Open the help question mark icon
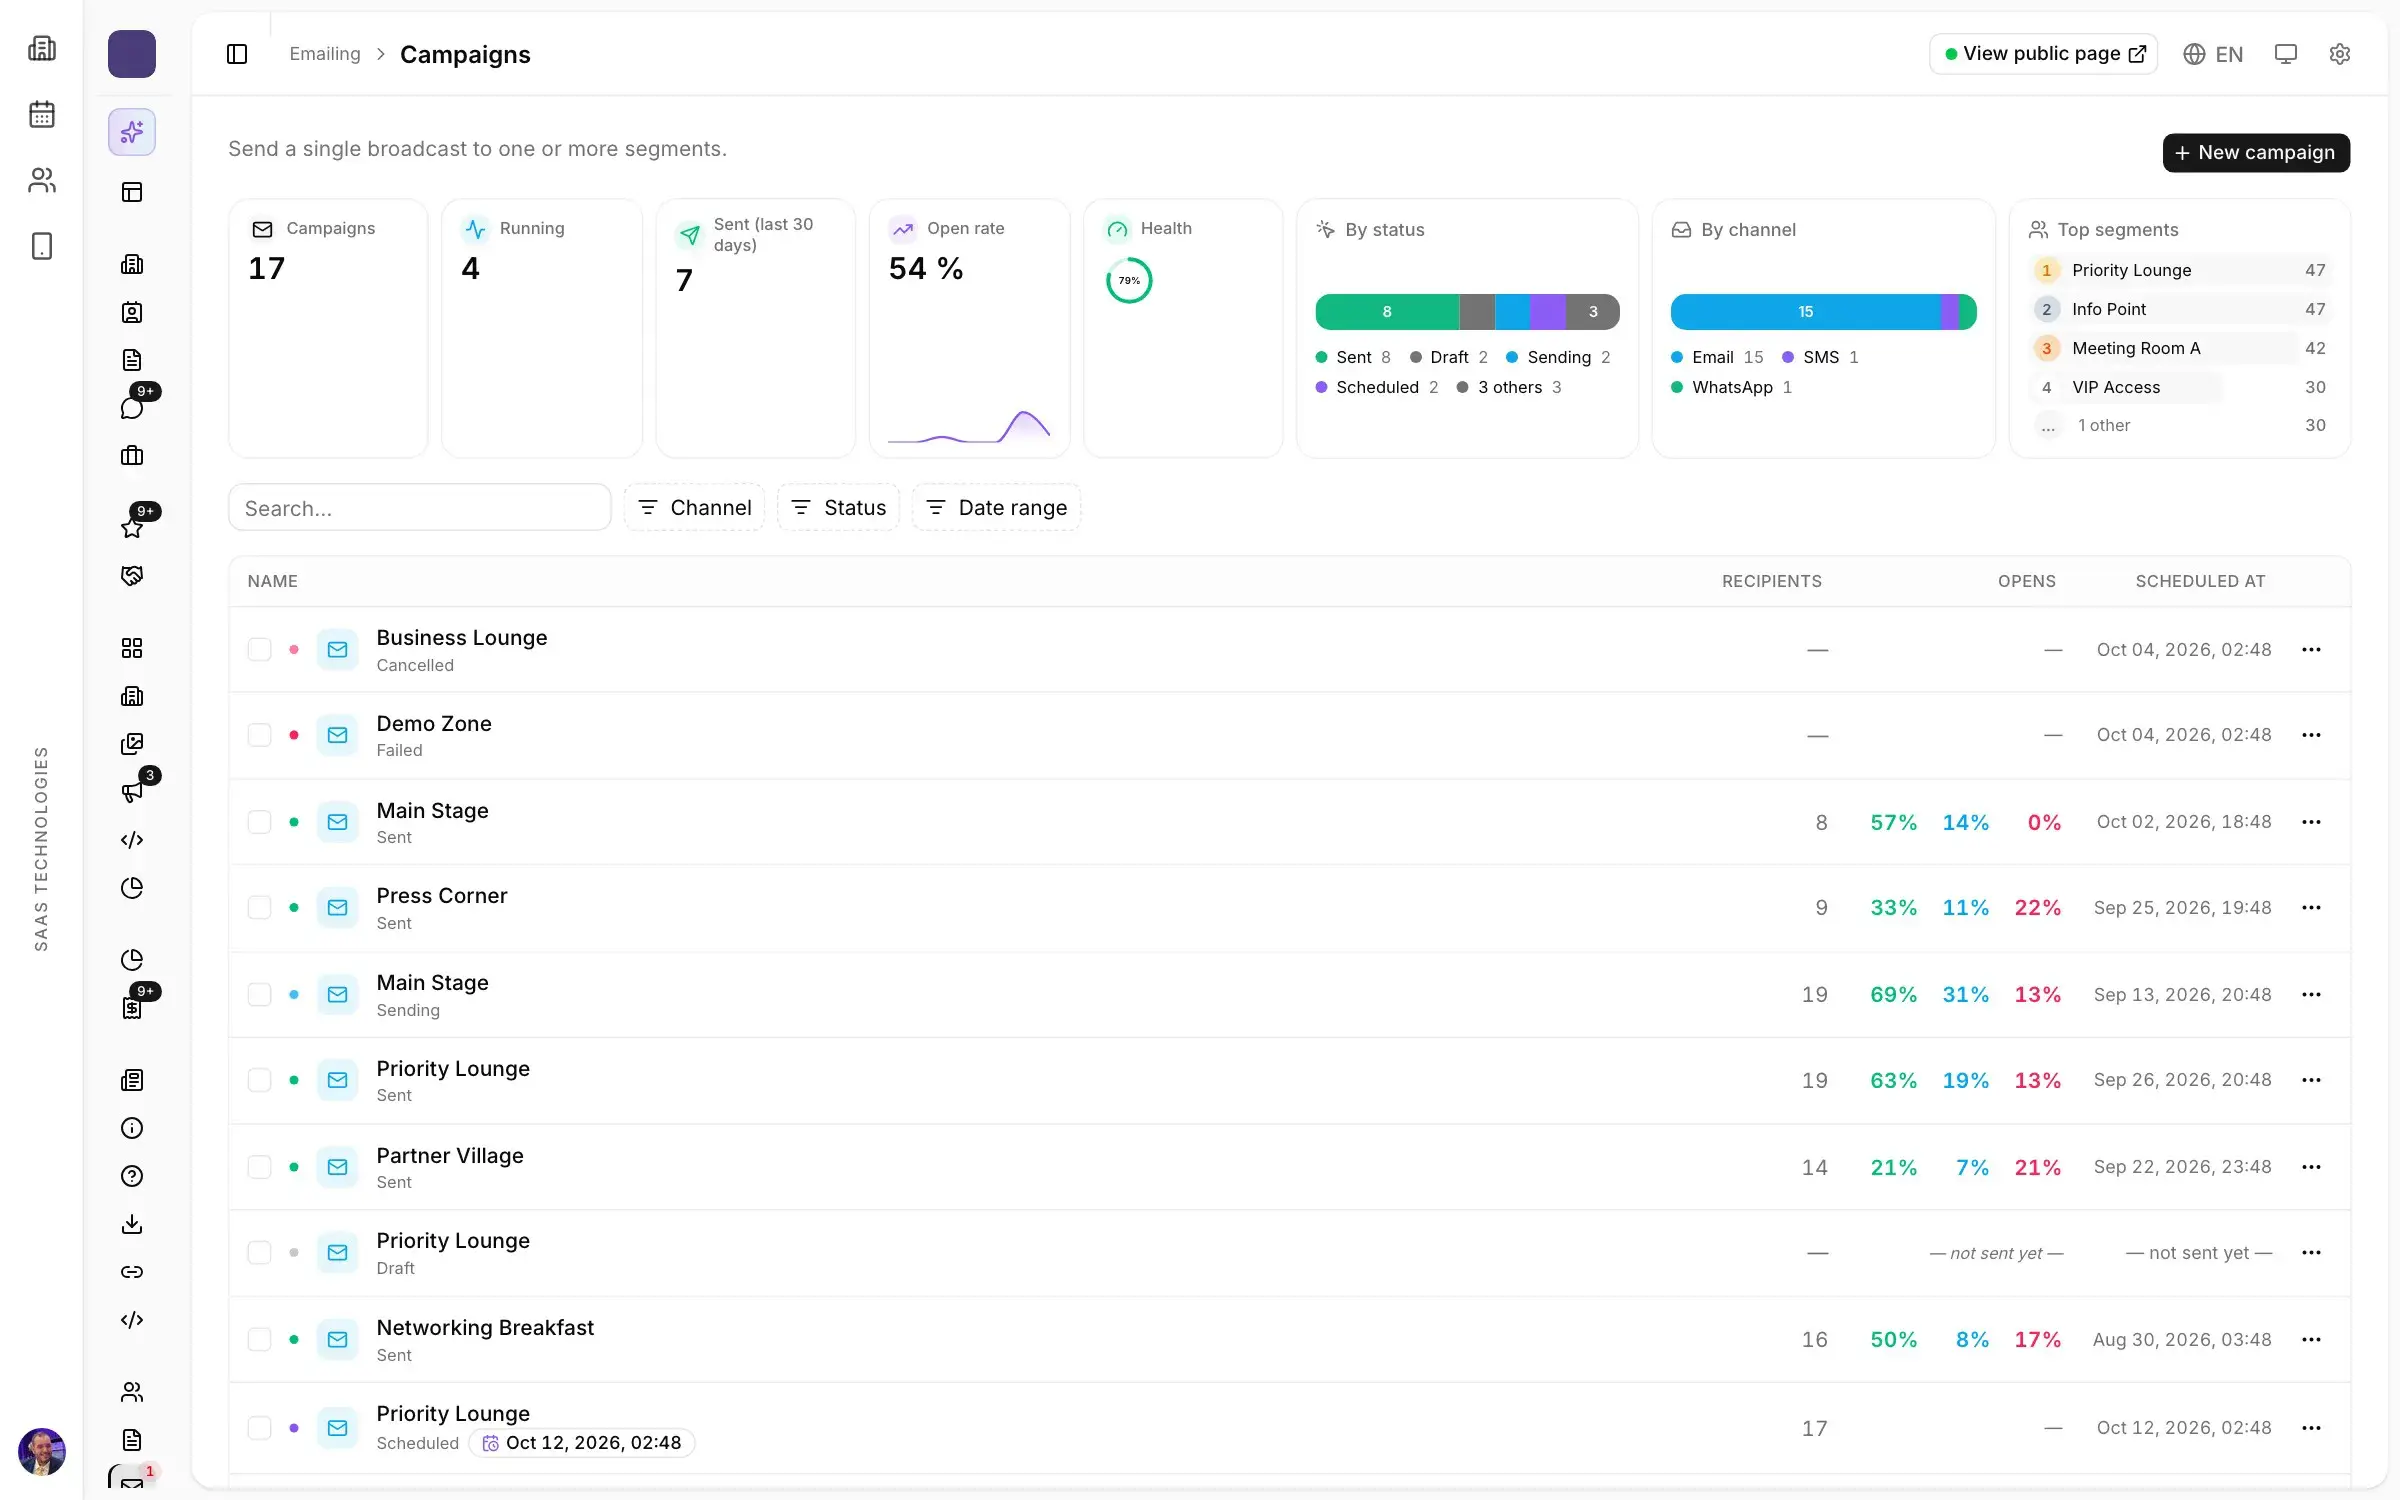Image resolution: width=2400 pixels, height=1500 pixels. point(132,1176)
